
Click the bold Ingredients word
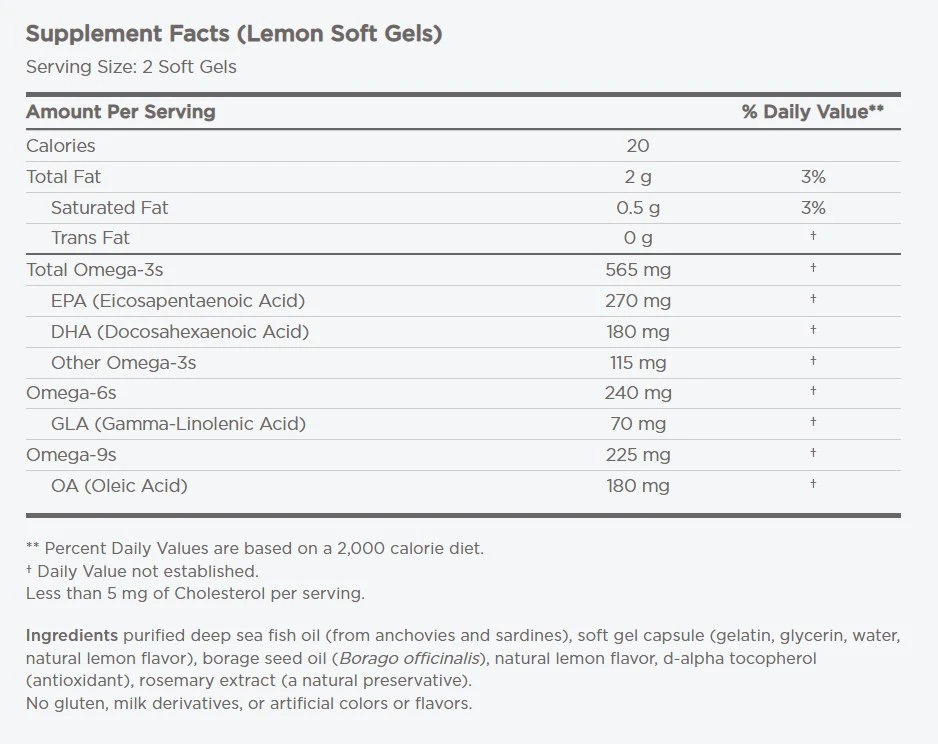(71, 635)
